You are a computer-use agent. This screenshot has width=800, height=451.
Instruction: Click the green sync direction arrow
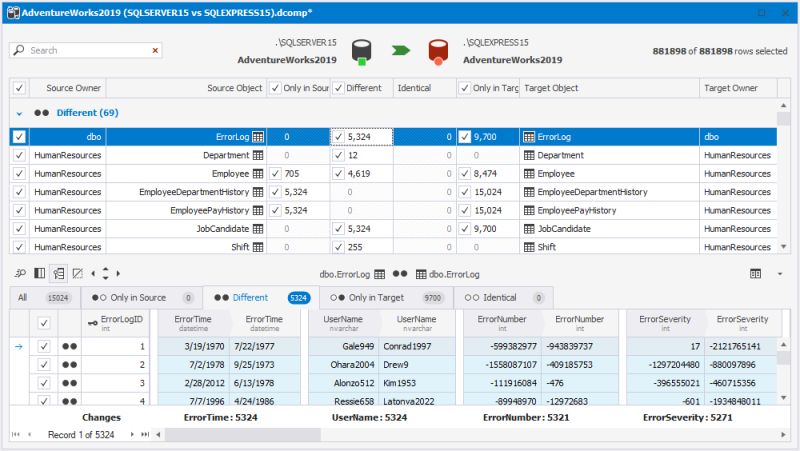click(x=401, y=50)
